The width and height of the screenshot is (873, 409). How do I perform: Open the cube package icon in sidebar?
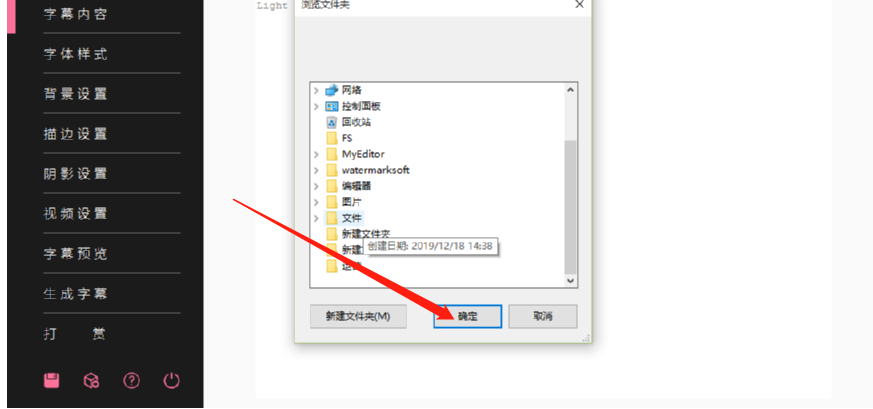click(91, 381)
